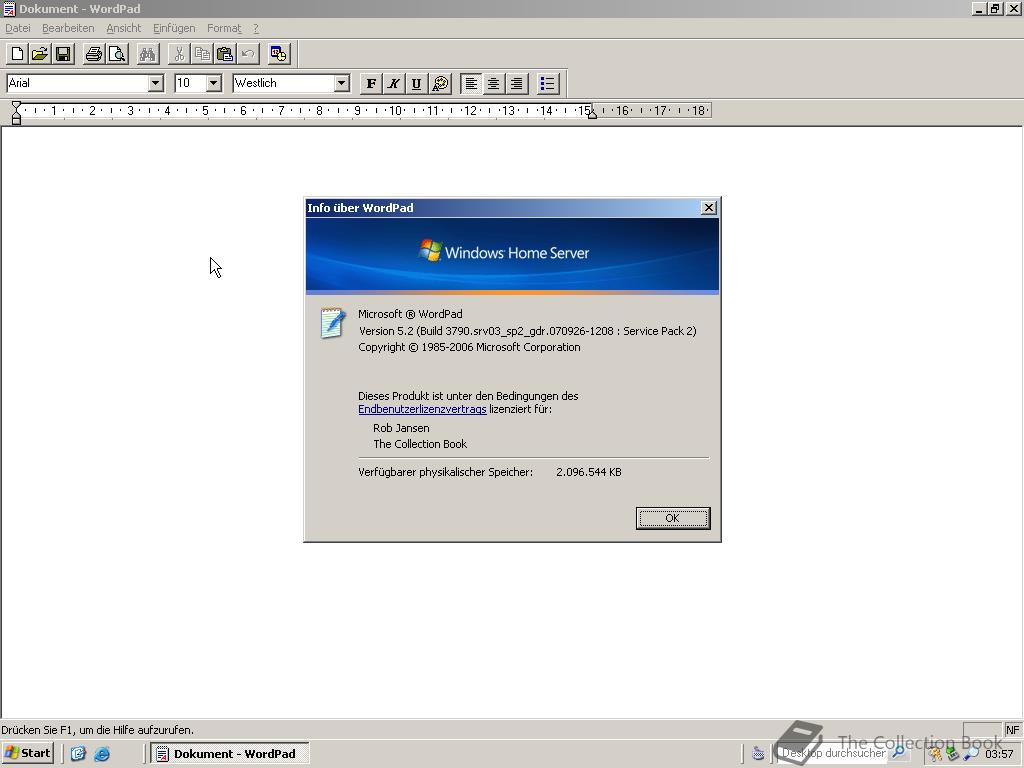
Task: Click OK in the Info über WordPad dialog
Action: [x=673, y=518]
